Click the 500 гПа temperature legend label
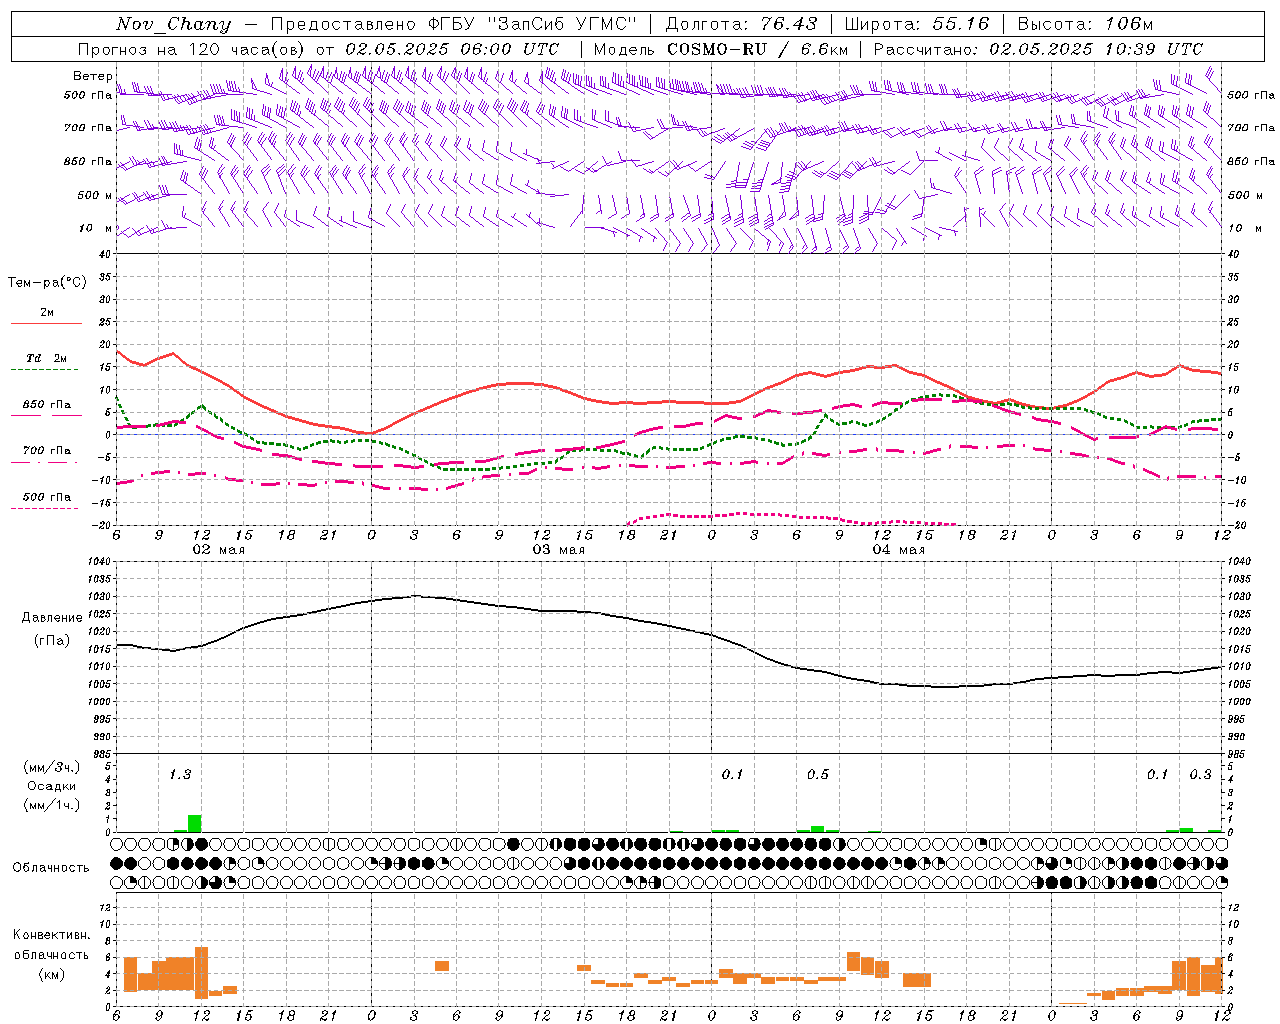The width and height of the screenshot is (1280, 1024). click(x=47, y=497)
